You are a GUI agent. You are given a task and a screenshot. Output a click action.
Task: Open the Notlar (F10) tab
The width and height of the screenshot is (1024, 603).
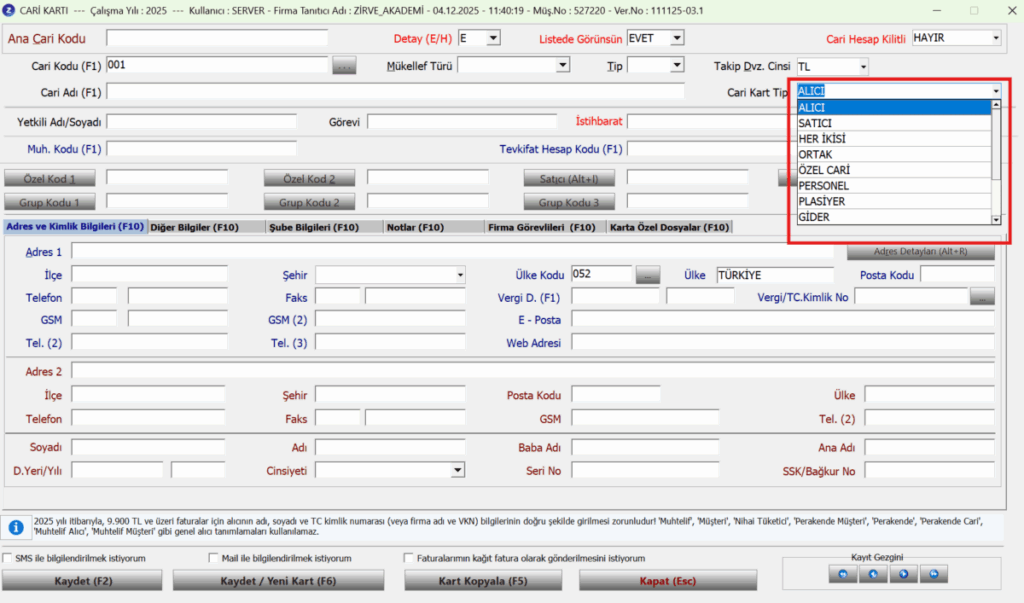pyautogui.click(x=415, y=227)
